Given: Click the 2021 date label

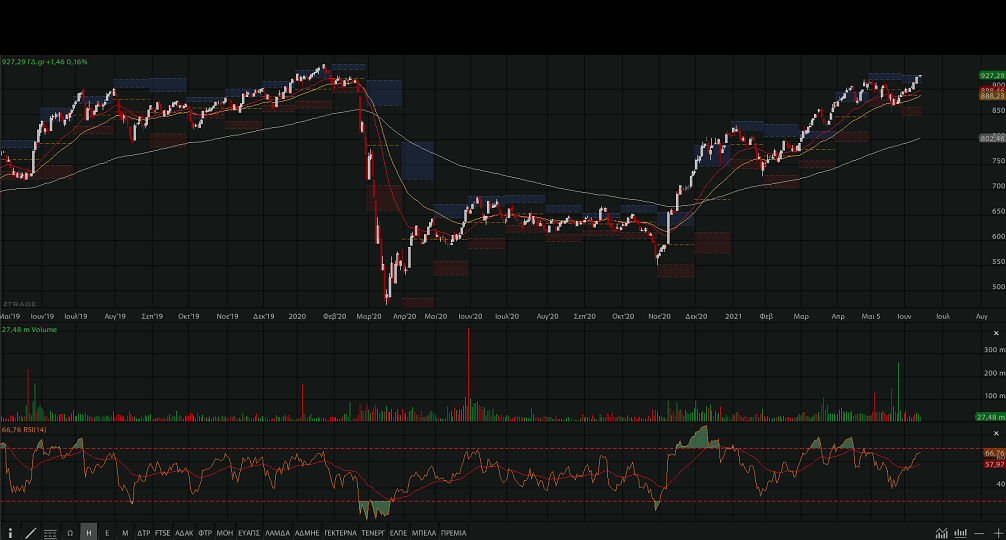Looking at the screenshot, I should (733, 316).
